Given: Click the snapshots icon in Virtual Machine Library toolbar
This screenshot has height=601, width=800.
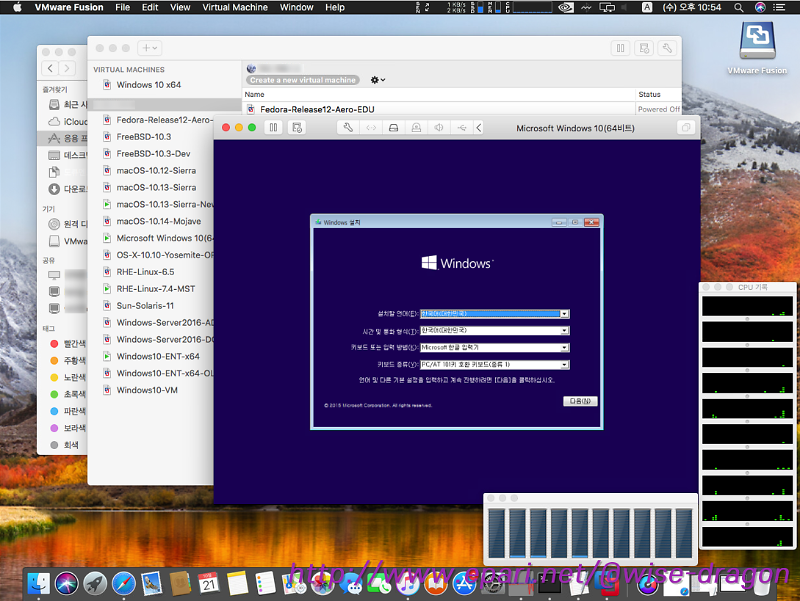Looking at the screenshot, I should [644, 48].
